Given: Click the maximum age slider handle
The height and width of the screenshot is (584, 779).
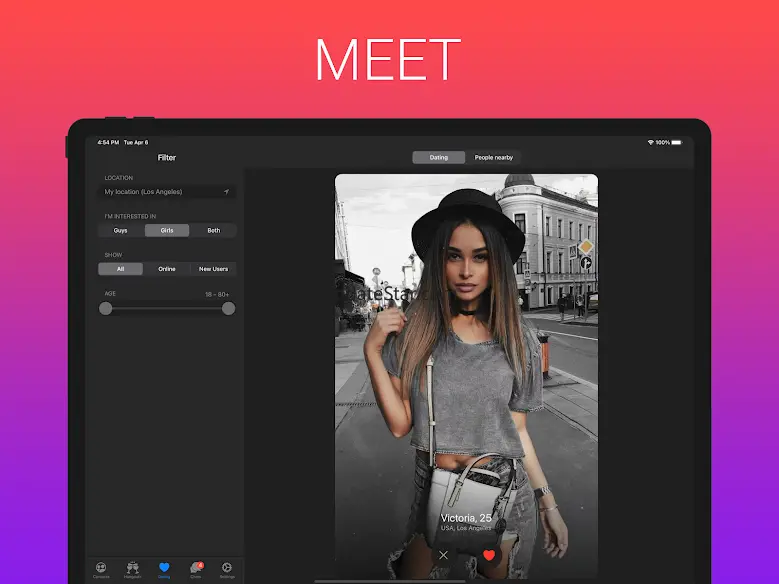Looking at the screenshot, I should click(x=228, y=309).
